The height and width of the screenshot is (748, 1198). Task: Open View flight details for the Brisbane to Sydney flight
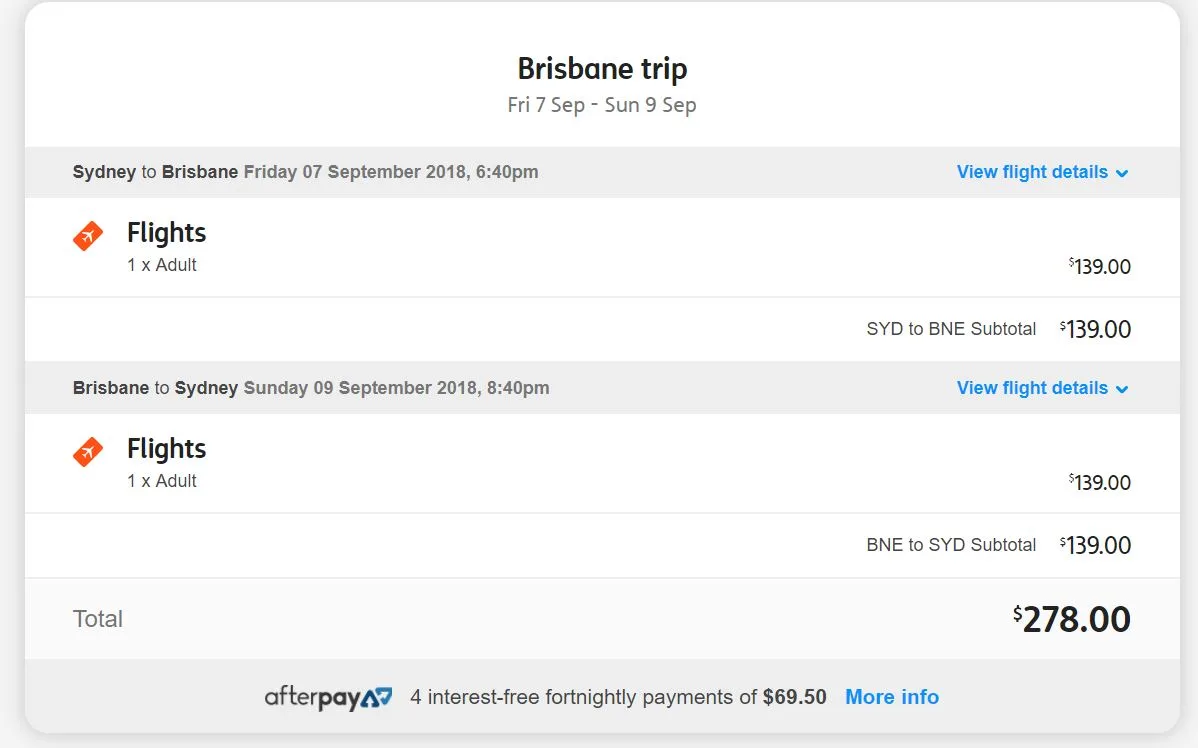[x=1032, y=388]
